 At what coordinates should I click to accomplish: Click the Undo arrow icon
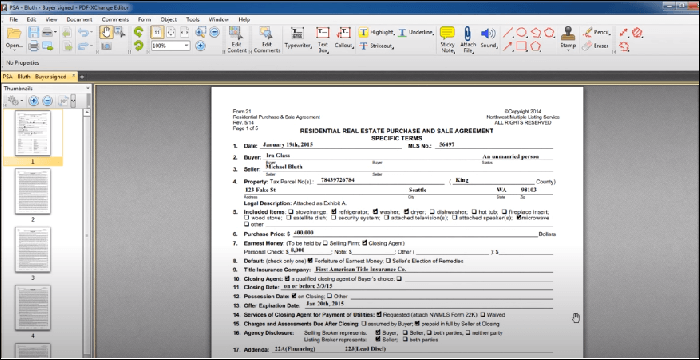coord(83,33)
